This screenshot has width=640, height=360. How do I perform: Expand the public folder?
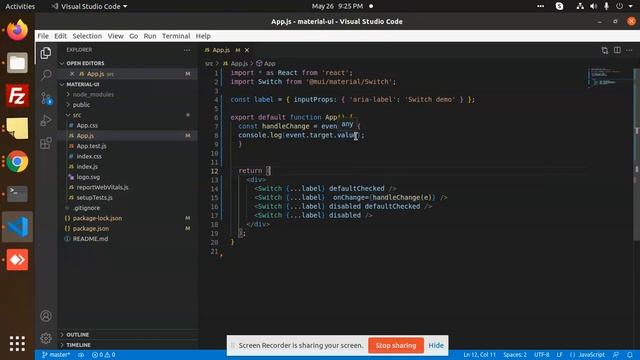coord(81,104)
